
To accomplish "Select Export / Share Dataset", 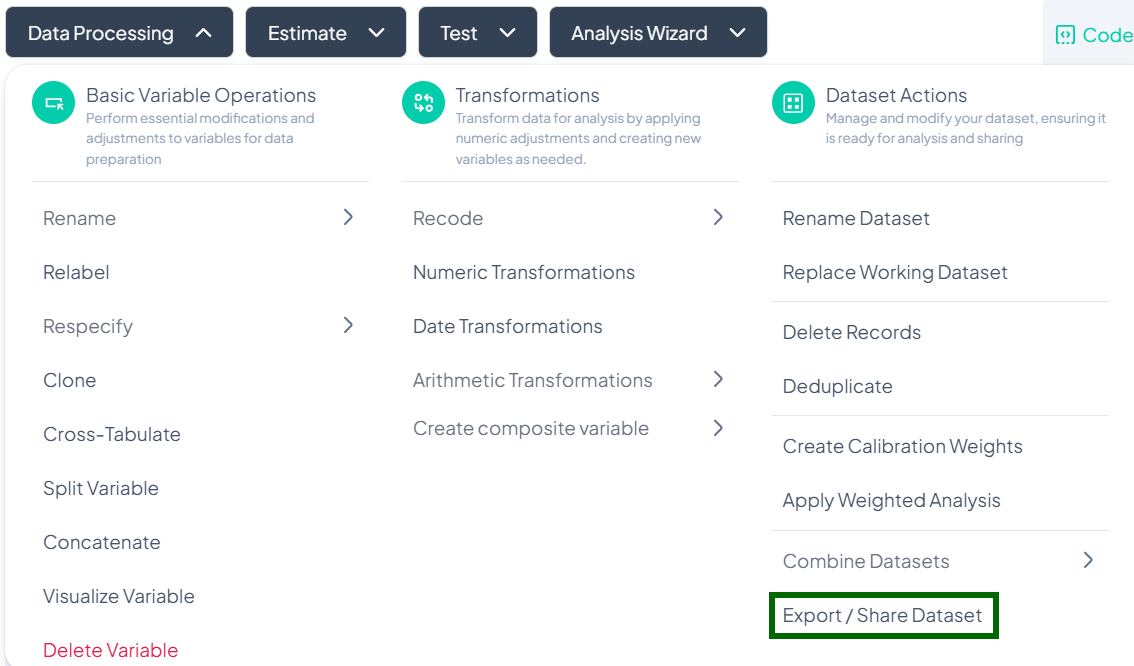I will point(883,615).
